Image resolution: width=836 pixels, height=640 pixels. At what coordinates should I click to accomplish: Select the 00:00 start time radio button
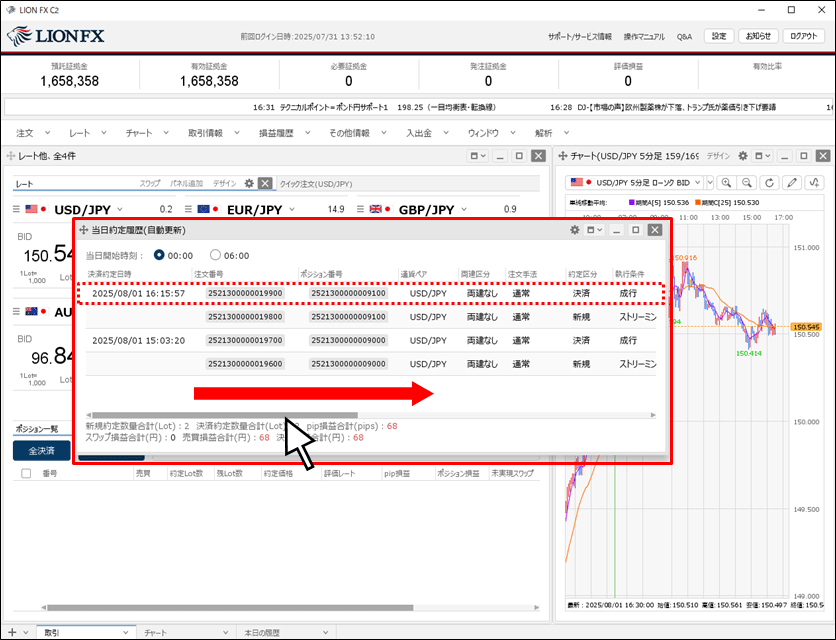[x=158, y=255]
